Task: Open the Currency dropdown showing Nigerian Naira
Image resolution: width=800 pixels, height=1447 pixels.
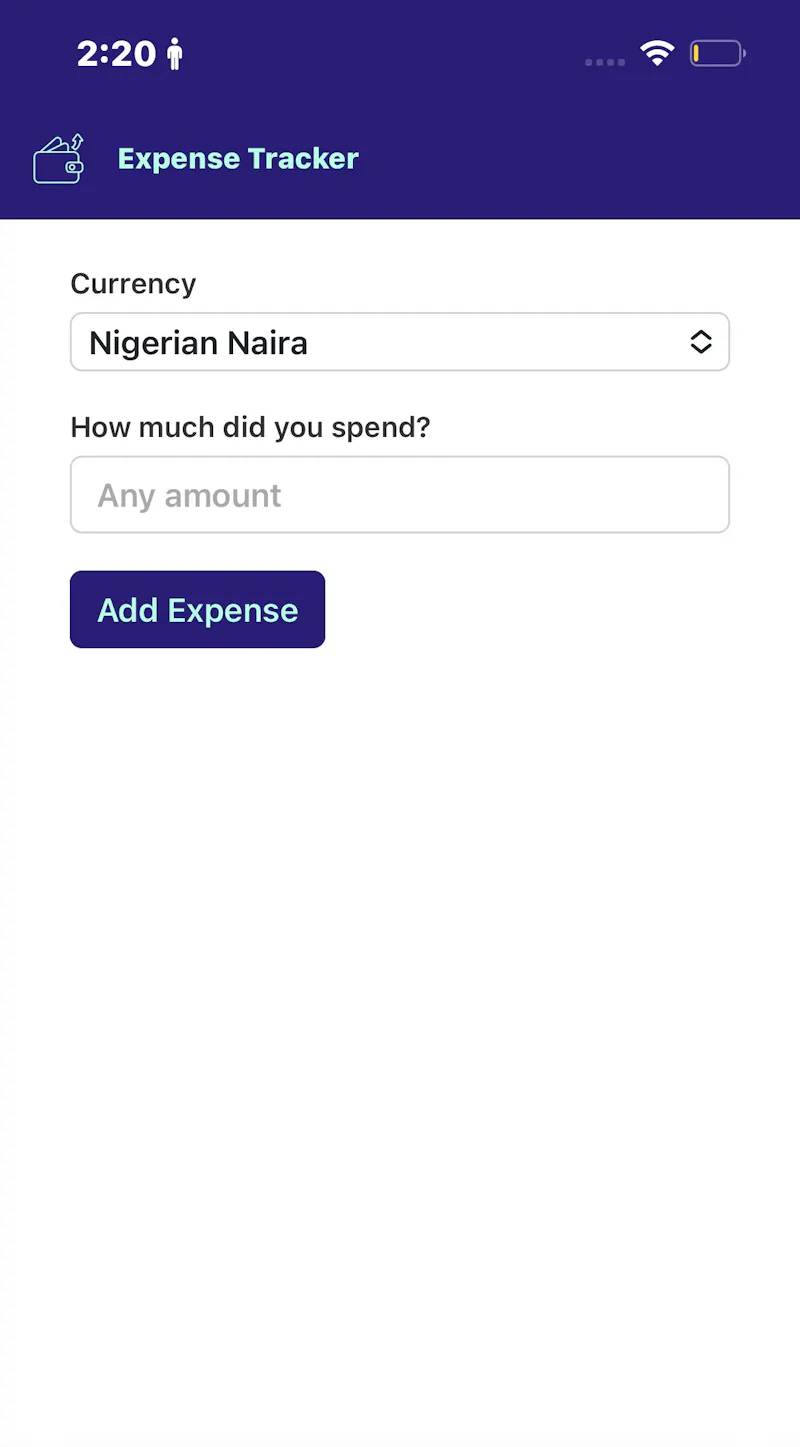Action: 400,342
